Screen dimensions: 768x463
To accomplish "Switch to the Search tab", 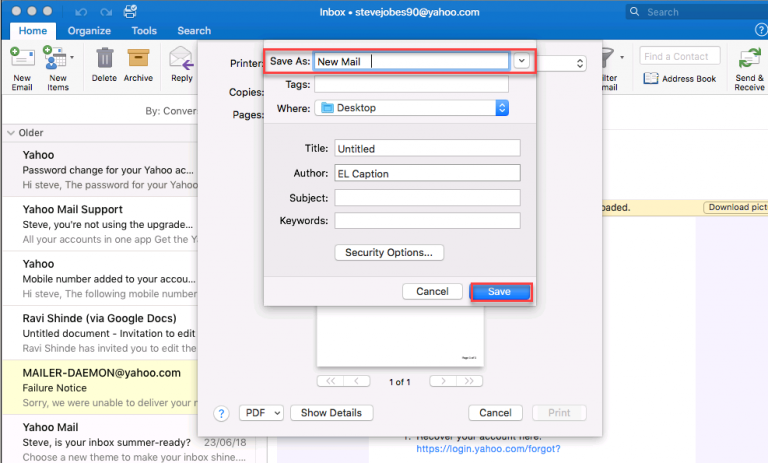I will (194, 30).
